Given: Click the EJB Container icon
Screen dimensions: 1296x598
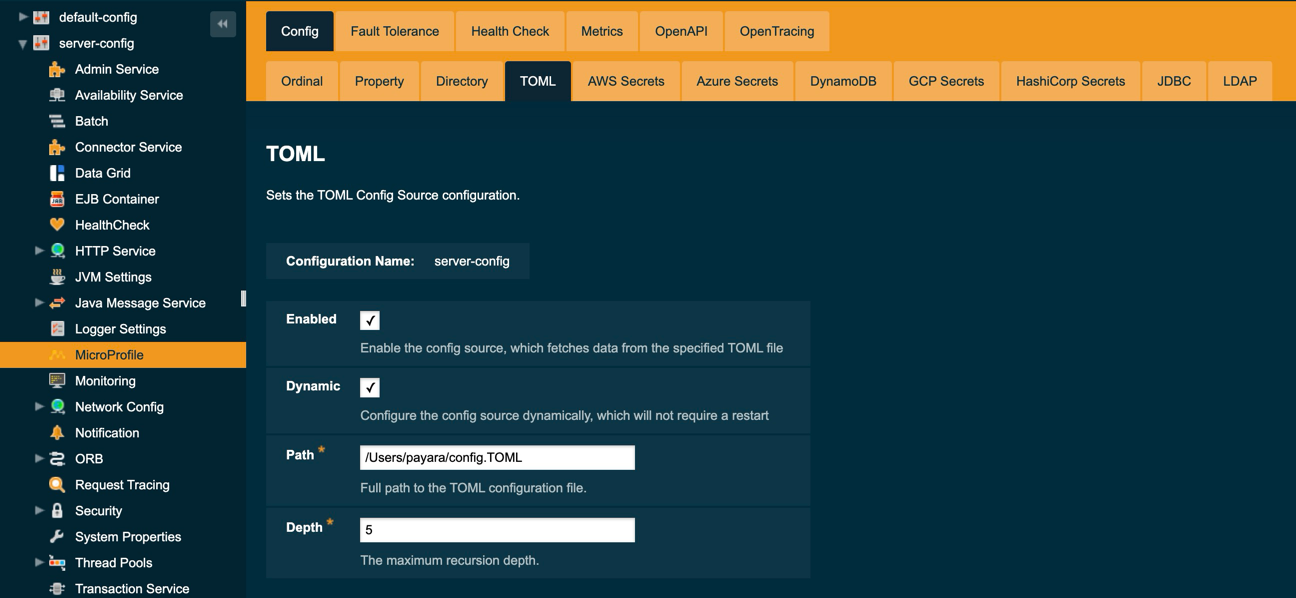Looking at the screenshot, I should (x=58, y=198).
